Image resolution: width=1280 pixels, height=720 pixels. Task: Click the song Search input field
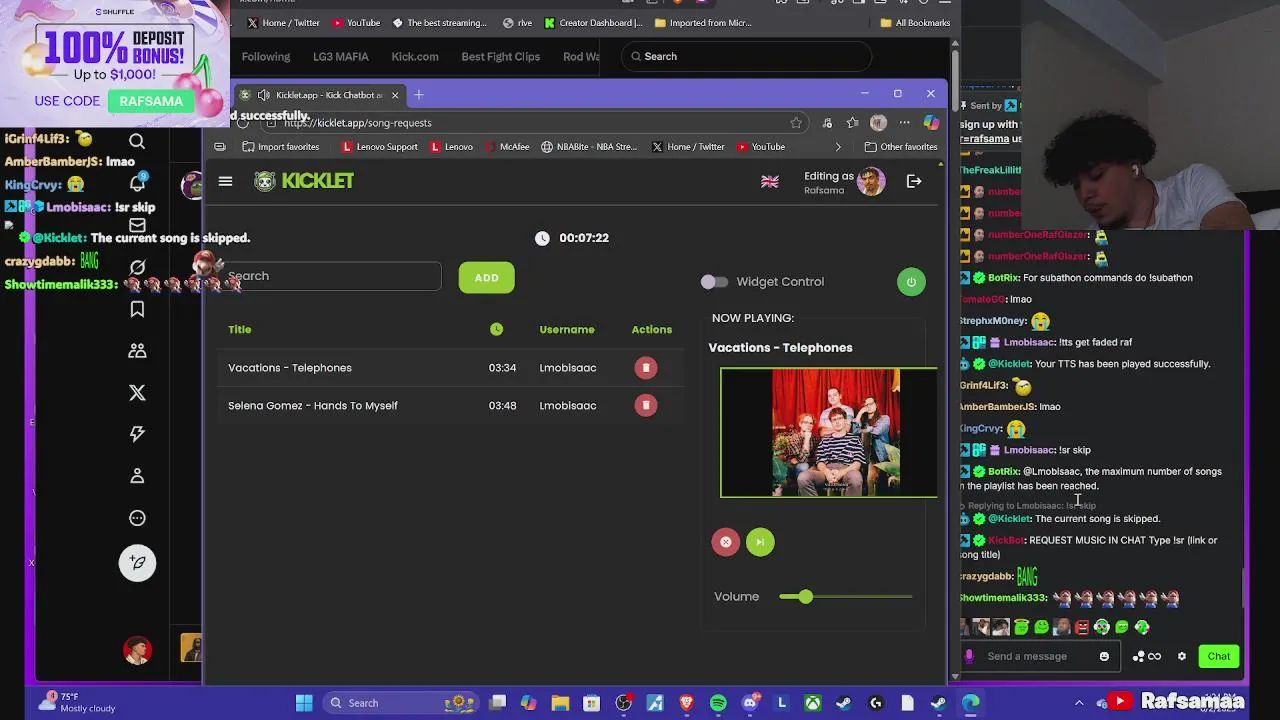331,276
